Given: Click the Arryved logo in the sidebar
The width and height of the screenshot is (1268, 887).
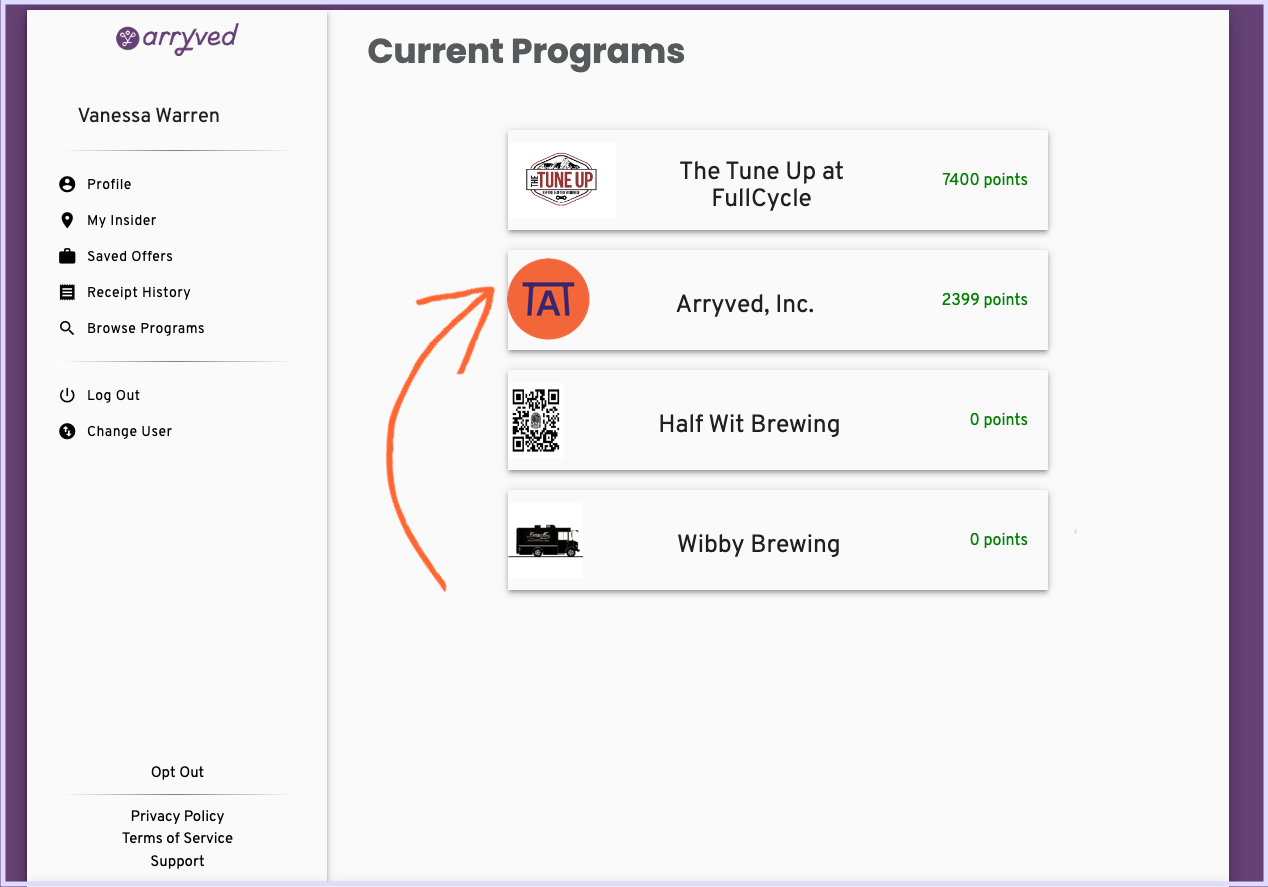Looking at the screenshot, I should [177, 39].
